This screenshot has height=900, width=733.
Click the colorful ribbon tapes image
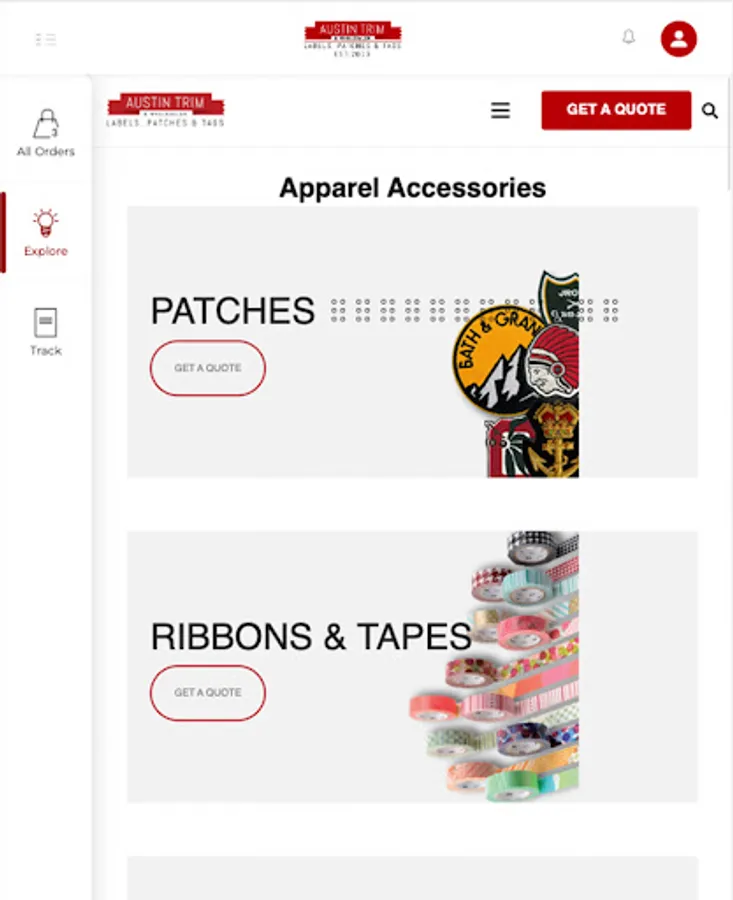click(495, 666)
